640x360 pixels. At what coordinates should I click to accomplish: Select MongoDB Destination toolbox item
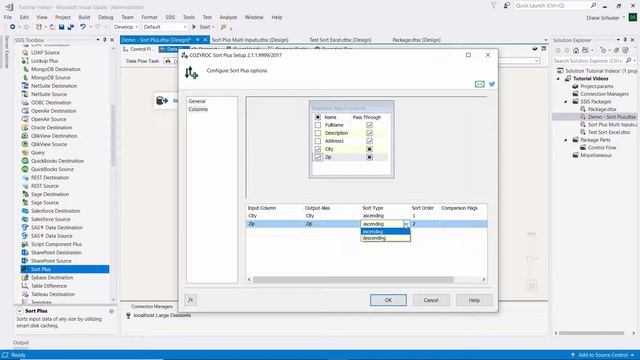(56, 69)
